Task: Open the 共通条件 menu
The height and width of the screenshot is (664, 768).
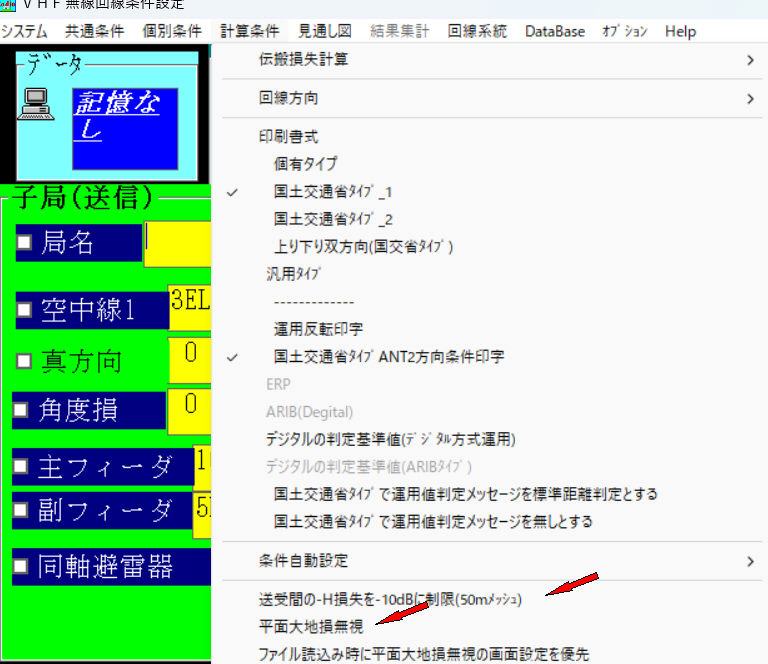Action: pos(95,31)
